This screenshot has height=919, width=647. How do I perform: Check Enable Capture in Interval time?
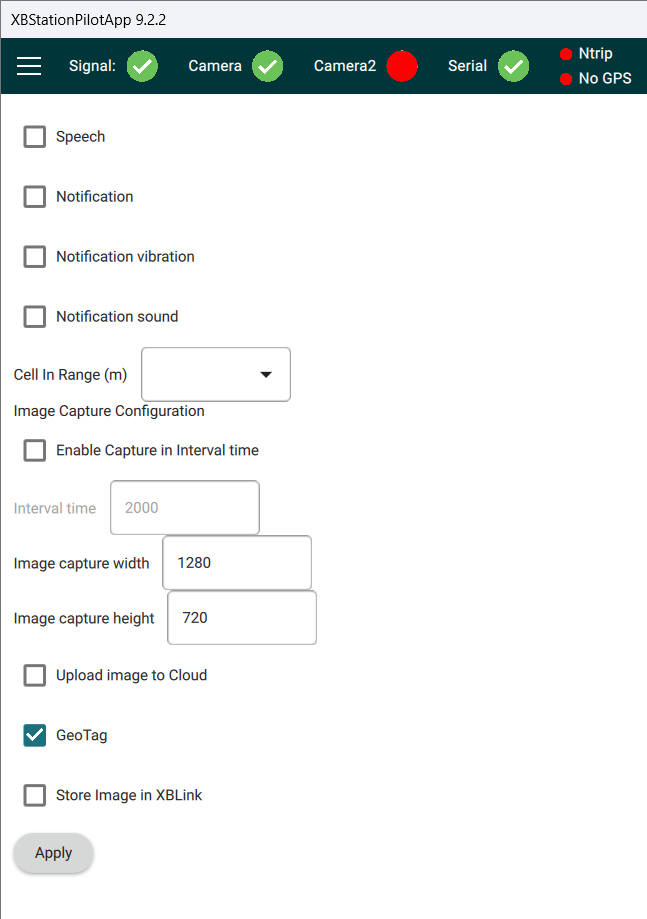[x=35, y=451]
